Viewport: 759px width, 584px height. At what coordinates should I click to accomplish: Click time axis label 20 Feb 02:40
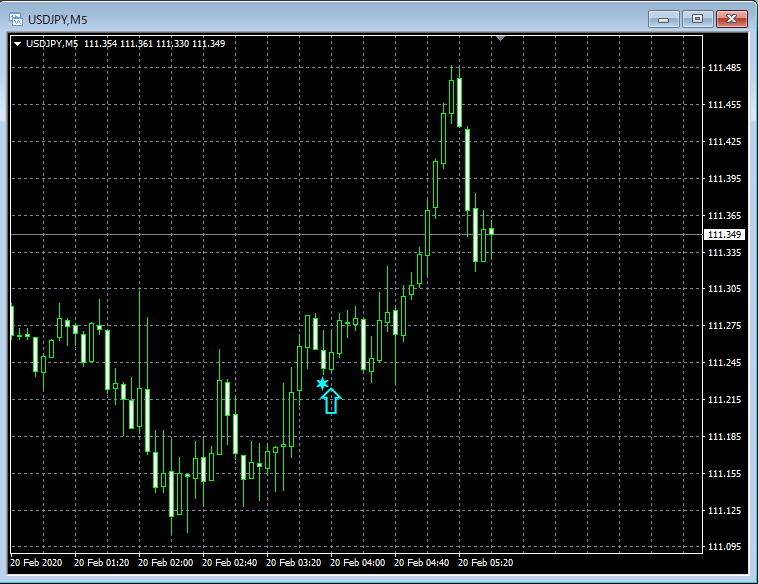click(229, 563)
